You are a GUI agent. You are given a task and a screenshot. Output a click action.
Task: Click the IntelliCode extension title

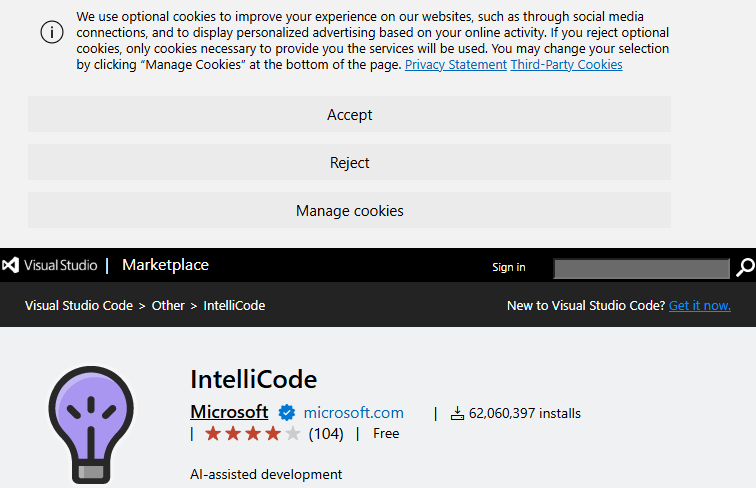254,380
